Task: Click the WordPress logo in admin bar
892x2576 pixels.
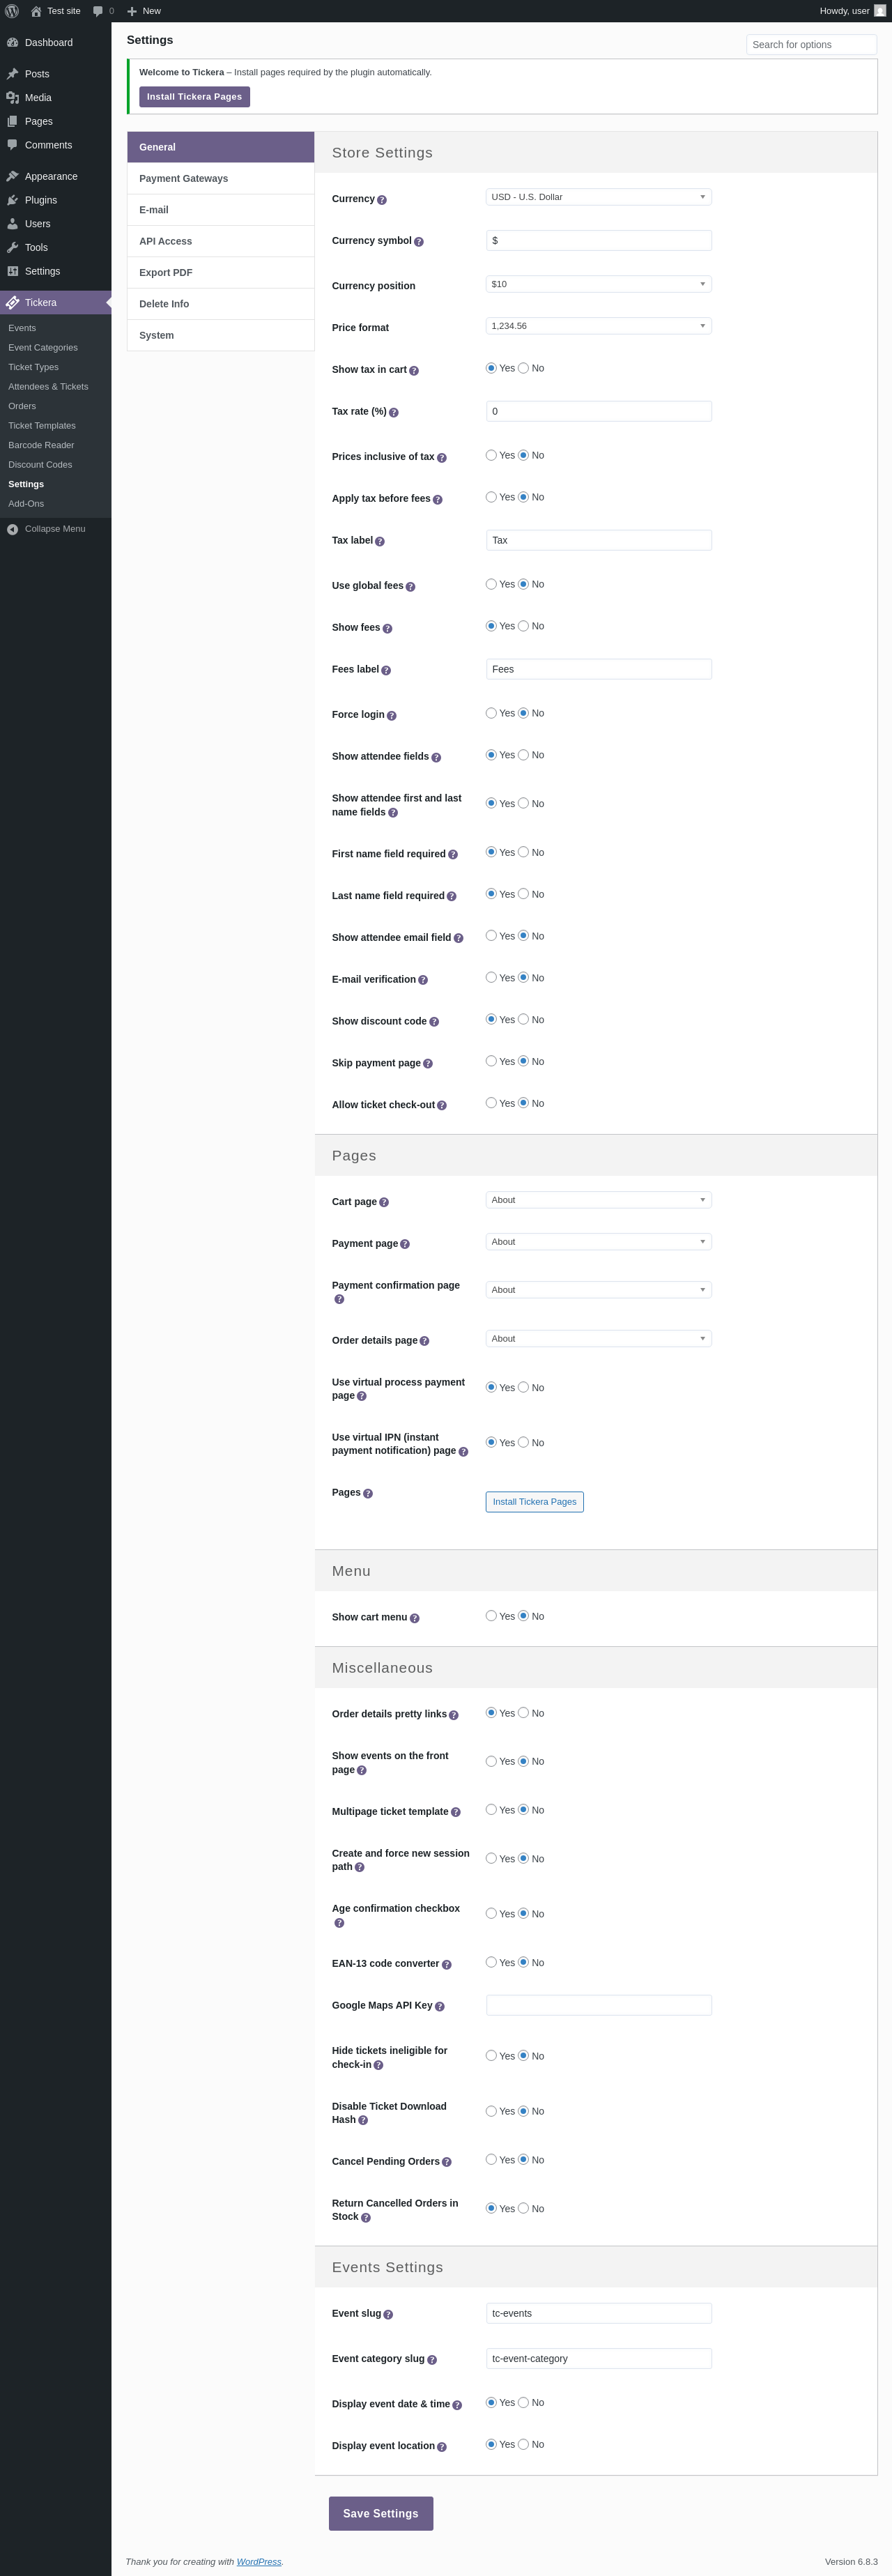Action: coord(12,11)
